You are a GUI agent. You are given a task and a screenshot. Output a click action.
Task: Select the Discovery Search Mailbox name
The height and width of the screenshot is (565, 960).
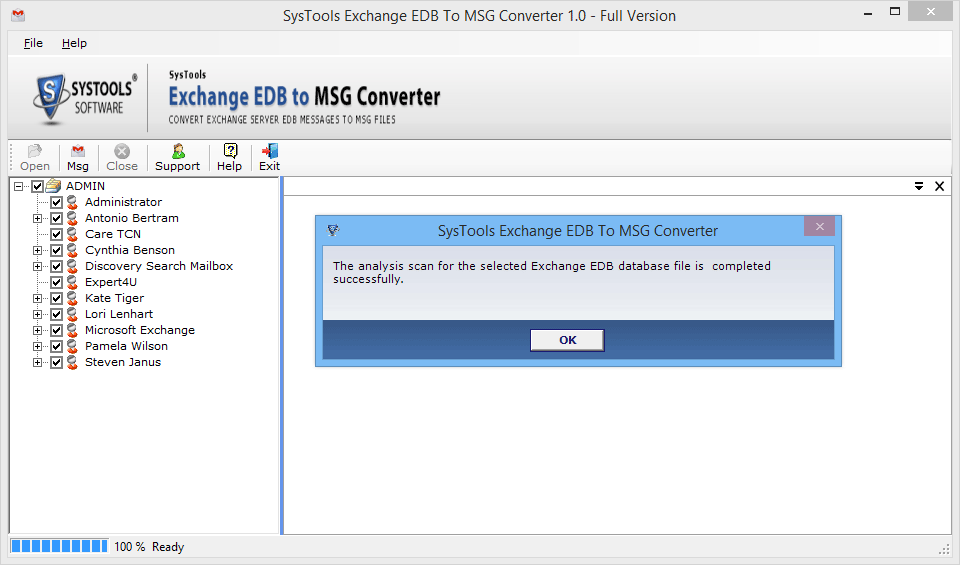(x=159, y=266)
